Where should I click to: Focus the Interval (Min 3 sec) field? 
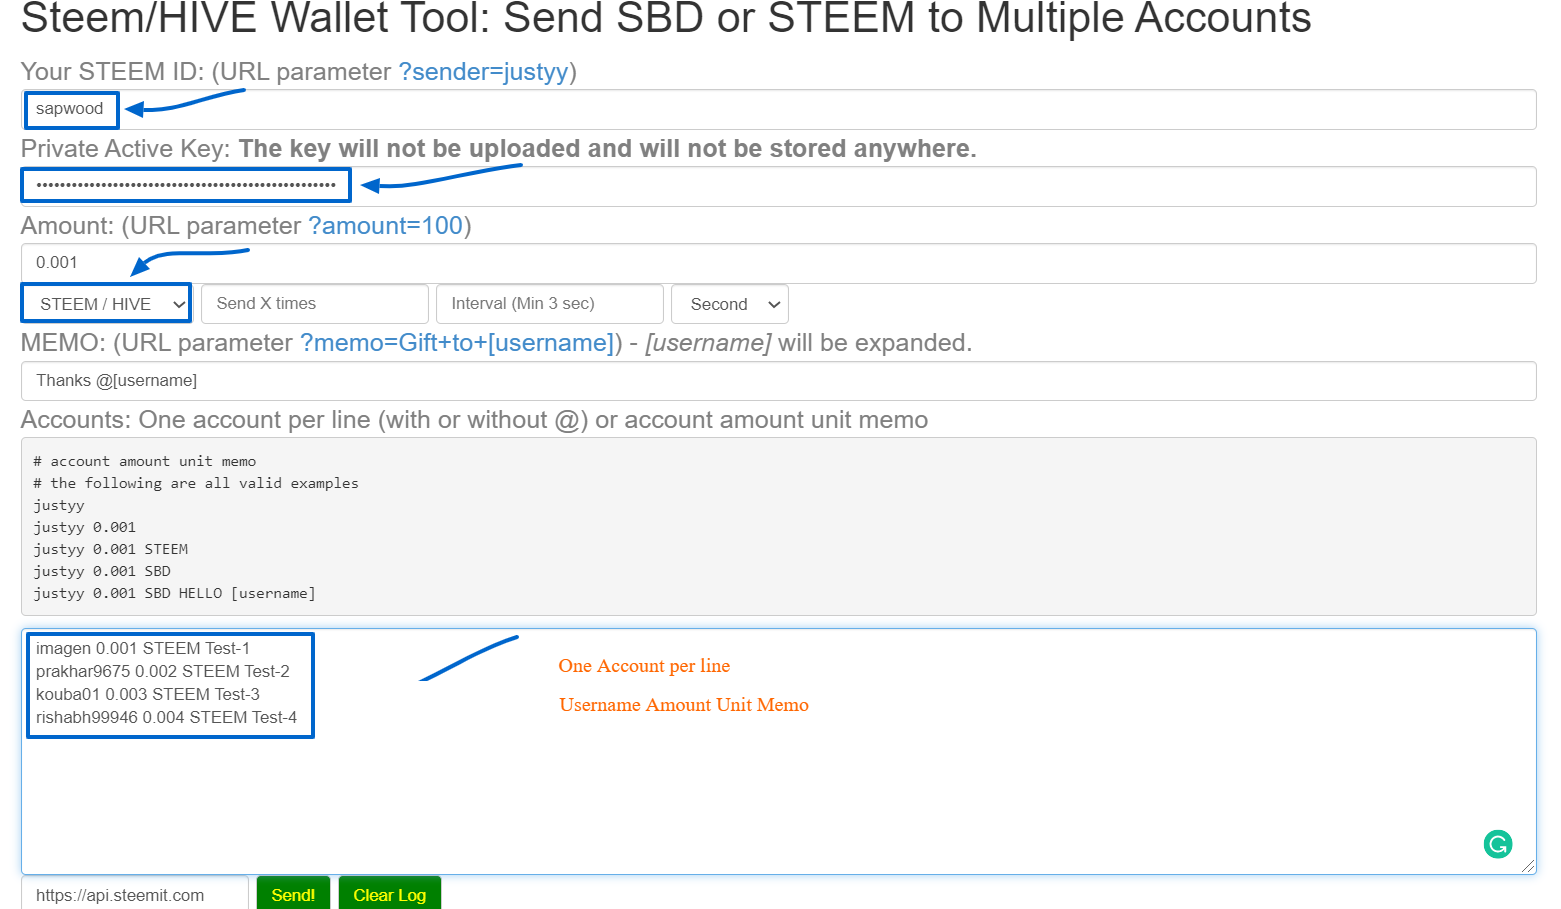(x=550, y=304)
